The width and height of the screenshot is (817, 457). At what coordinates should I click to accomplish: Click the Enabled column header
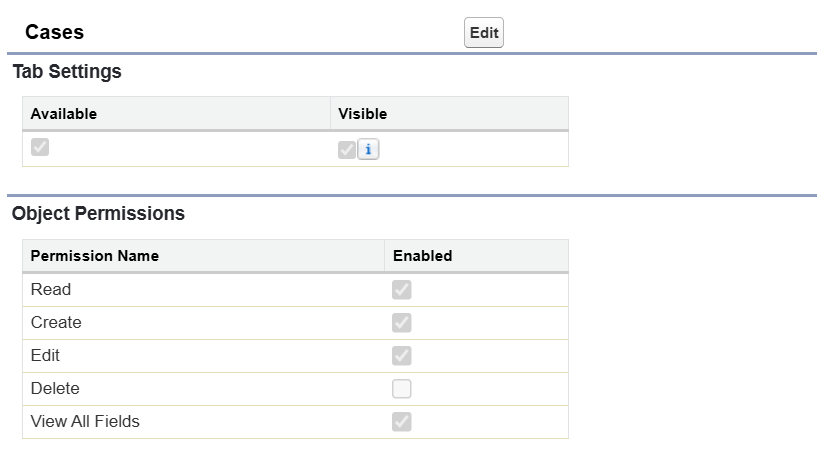tap(422, 256)
